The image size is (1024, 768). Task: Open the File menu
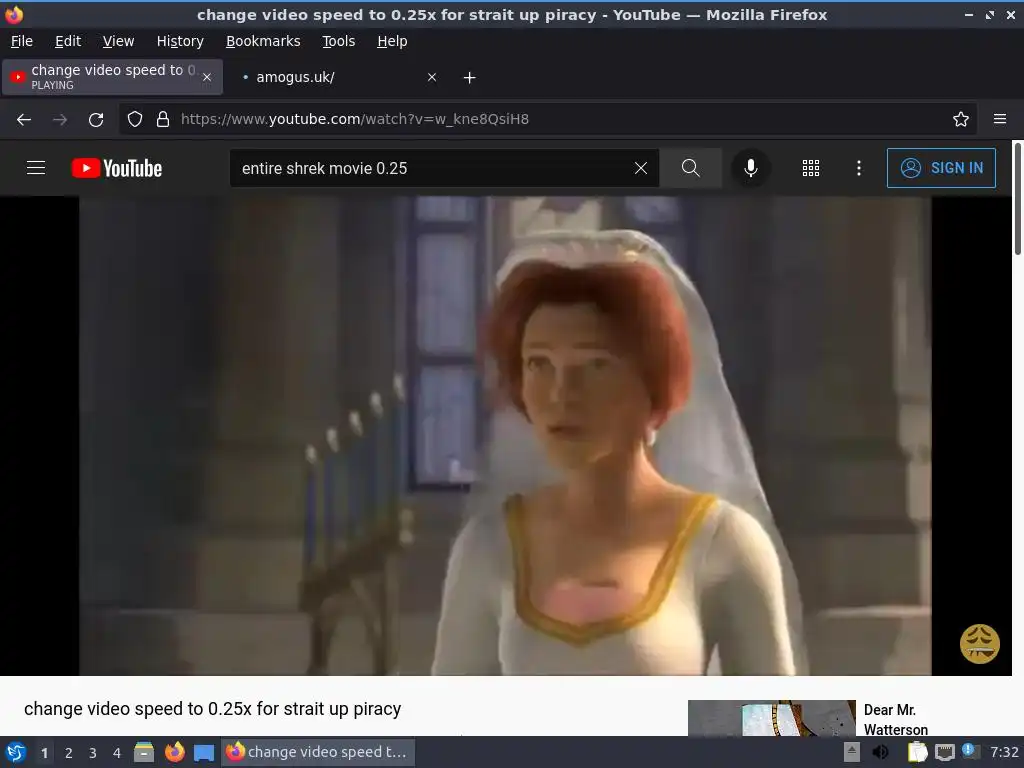coord(22,41)
